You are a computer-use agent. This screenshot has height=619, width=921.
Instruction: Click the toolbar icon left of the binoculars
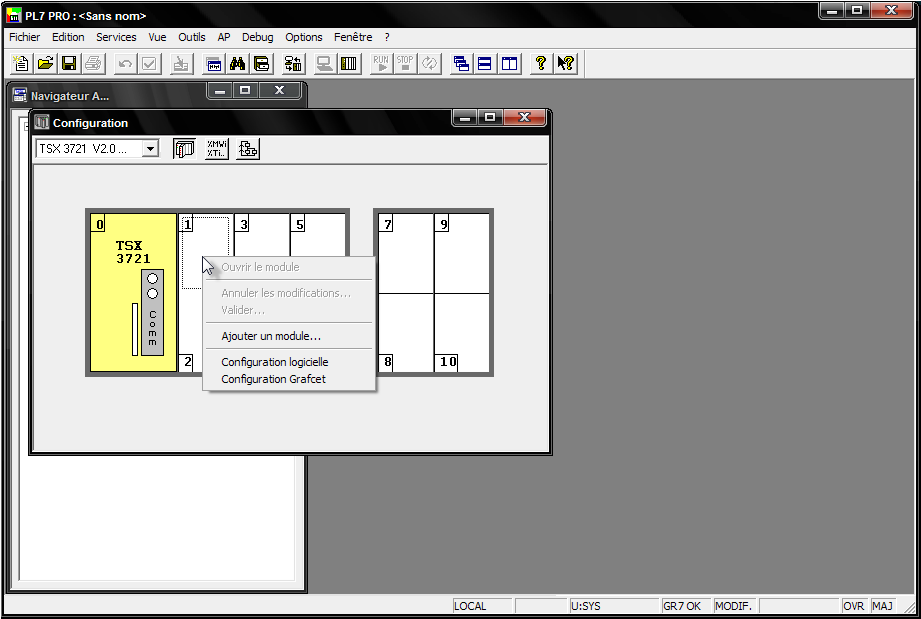tap(214, 63)
